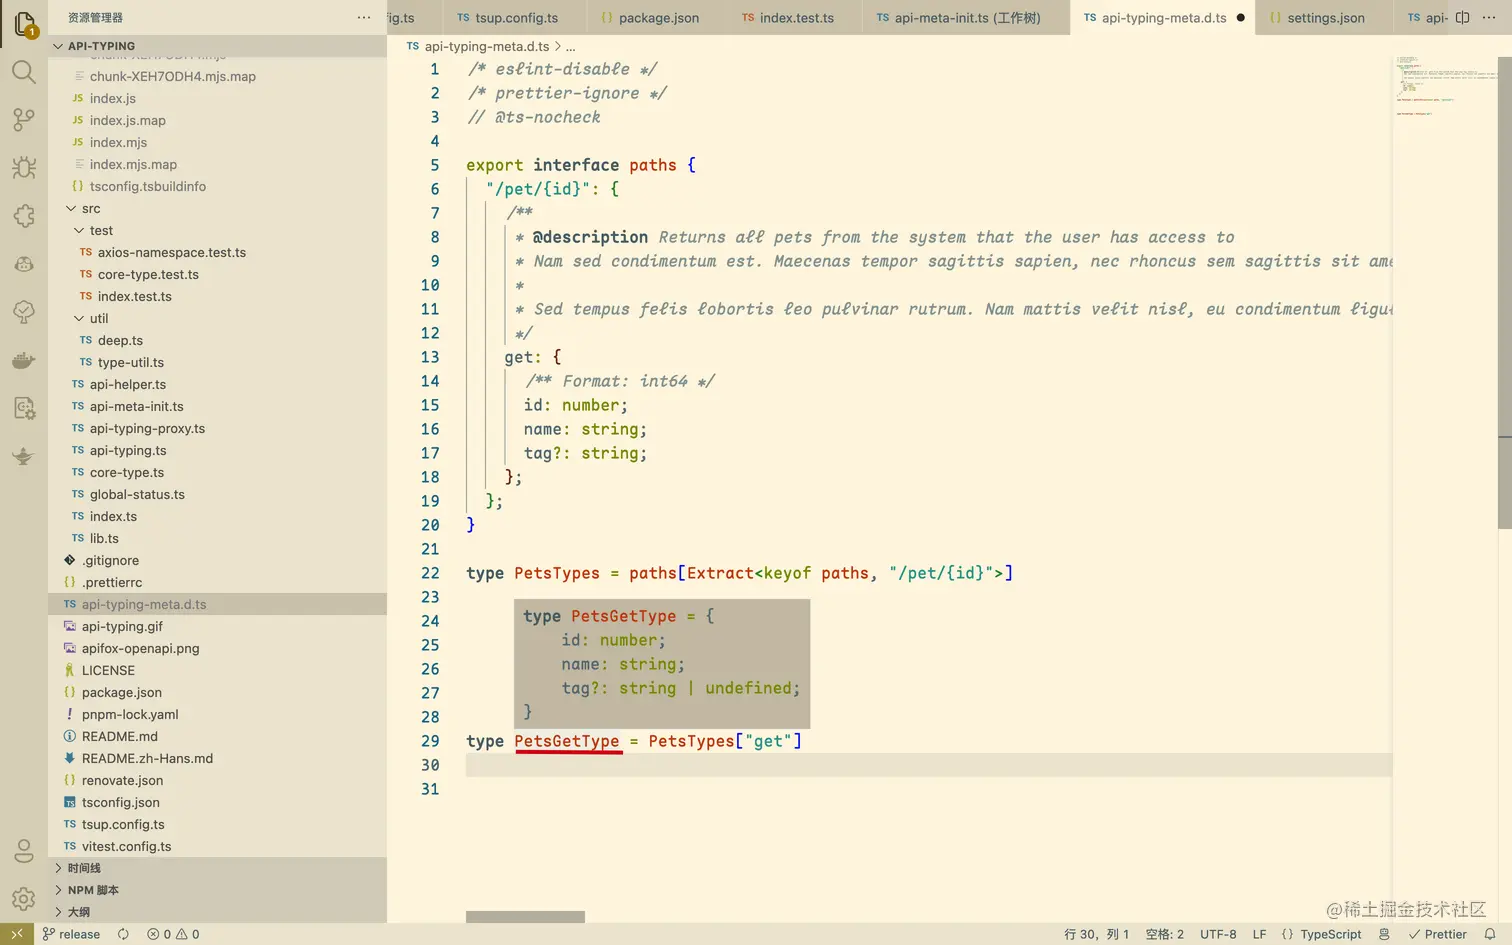
Task: Collapse the src folder
Action: (x=217, y=208)
